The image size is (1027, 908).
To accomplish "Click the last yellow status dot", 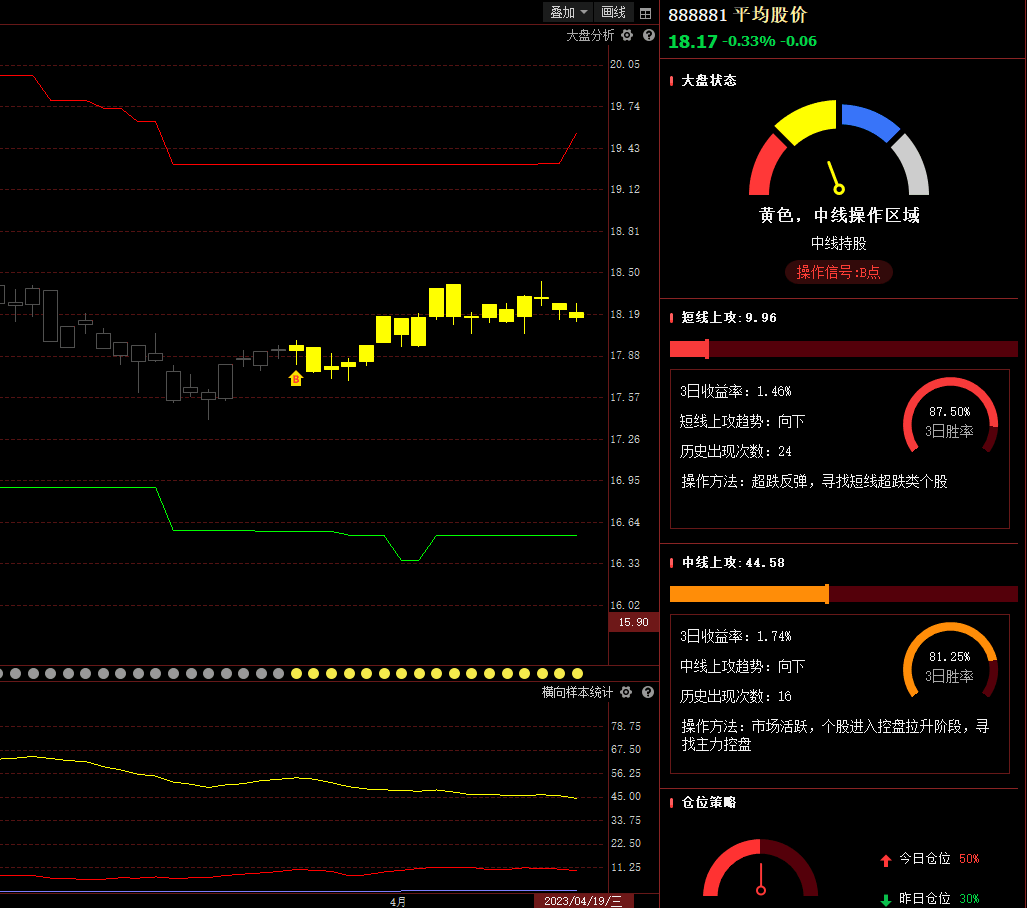I will [x=577, y=673].
